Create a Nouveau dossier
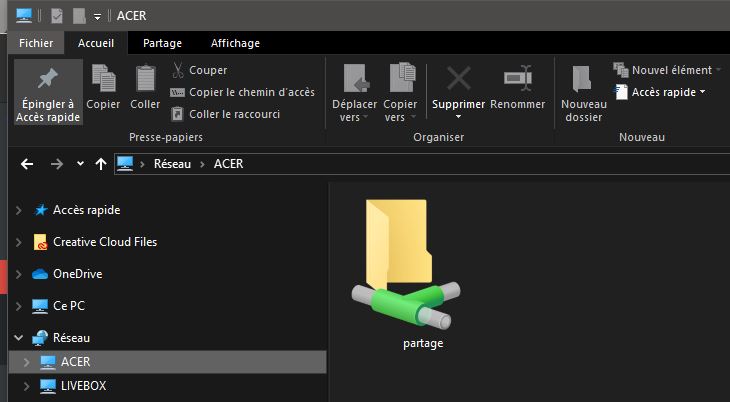 [x=584, y=93]
